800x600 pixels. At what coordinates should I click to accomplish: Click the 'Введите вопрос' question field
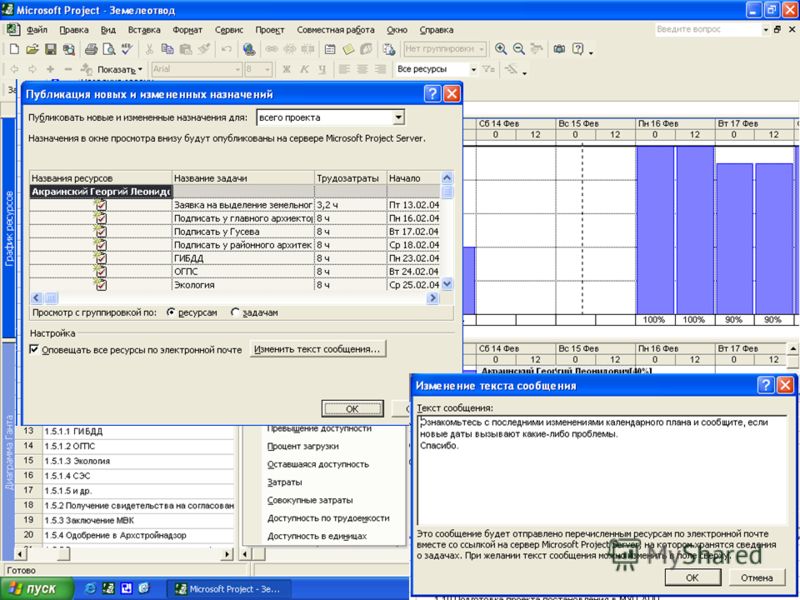[708, 30]
